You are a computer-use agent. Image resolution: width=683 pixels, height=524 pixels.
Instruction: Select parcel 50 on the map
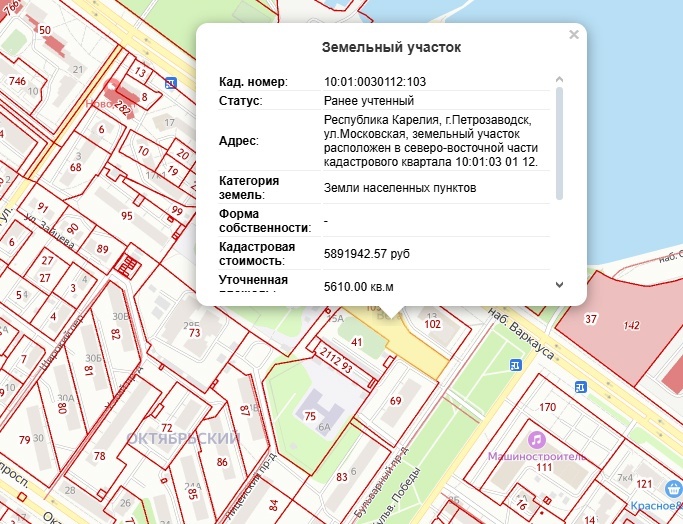click(45, 30)
